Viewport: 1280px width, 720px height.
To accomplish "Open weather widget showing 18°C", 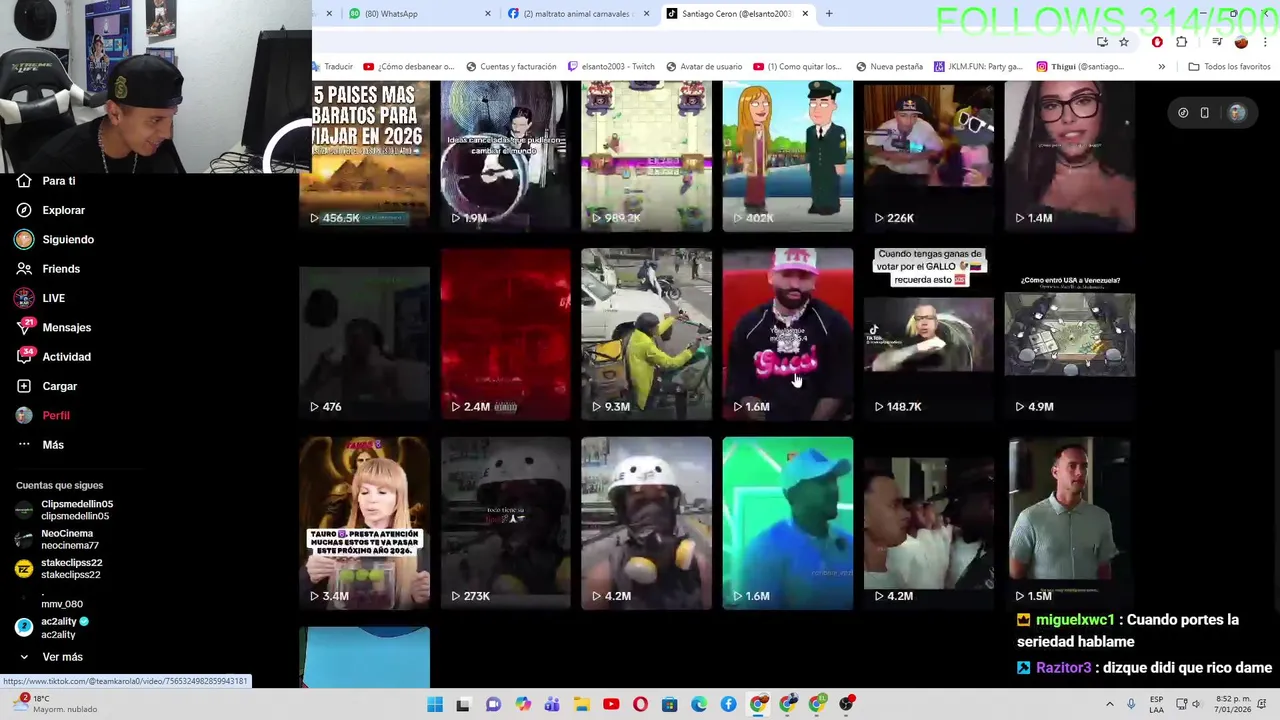I will coord(55,704).
